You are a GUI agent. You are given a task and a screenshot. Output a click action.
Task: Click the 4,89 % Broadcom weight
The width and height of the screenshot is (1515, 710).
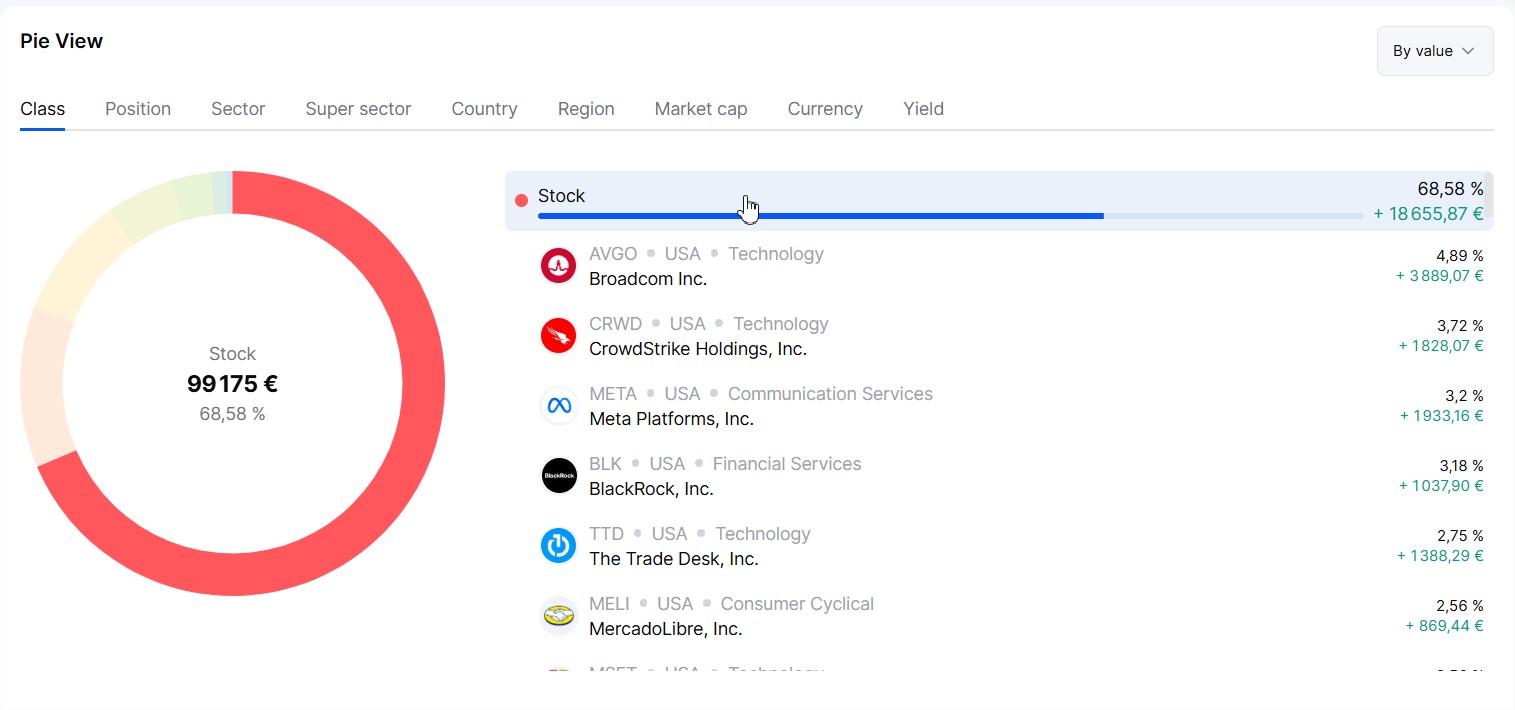coord(1459,256)
